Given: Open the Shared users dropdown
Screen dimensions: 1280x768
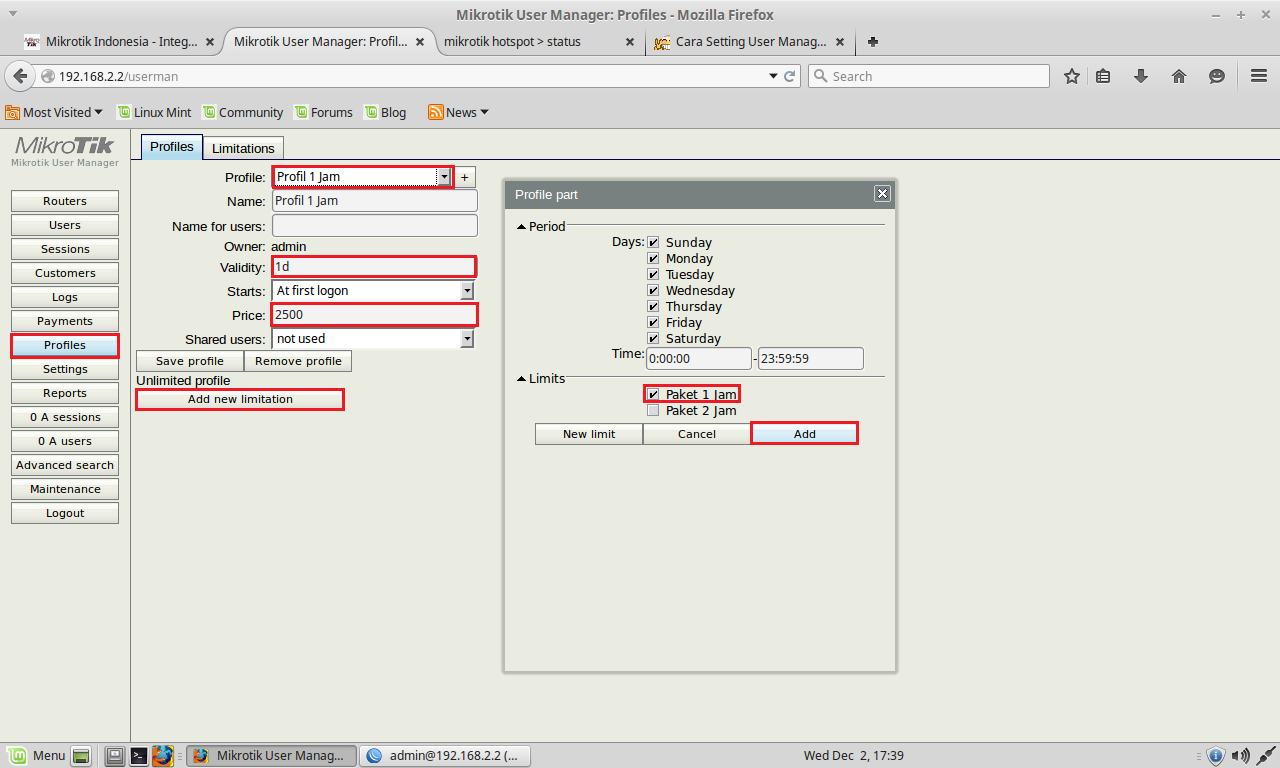Looking at the screenshot, I should tap(466, 339).
